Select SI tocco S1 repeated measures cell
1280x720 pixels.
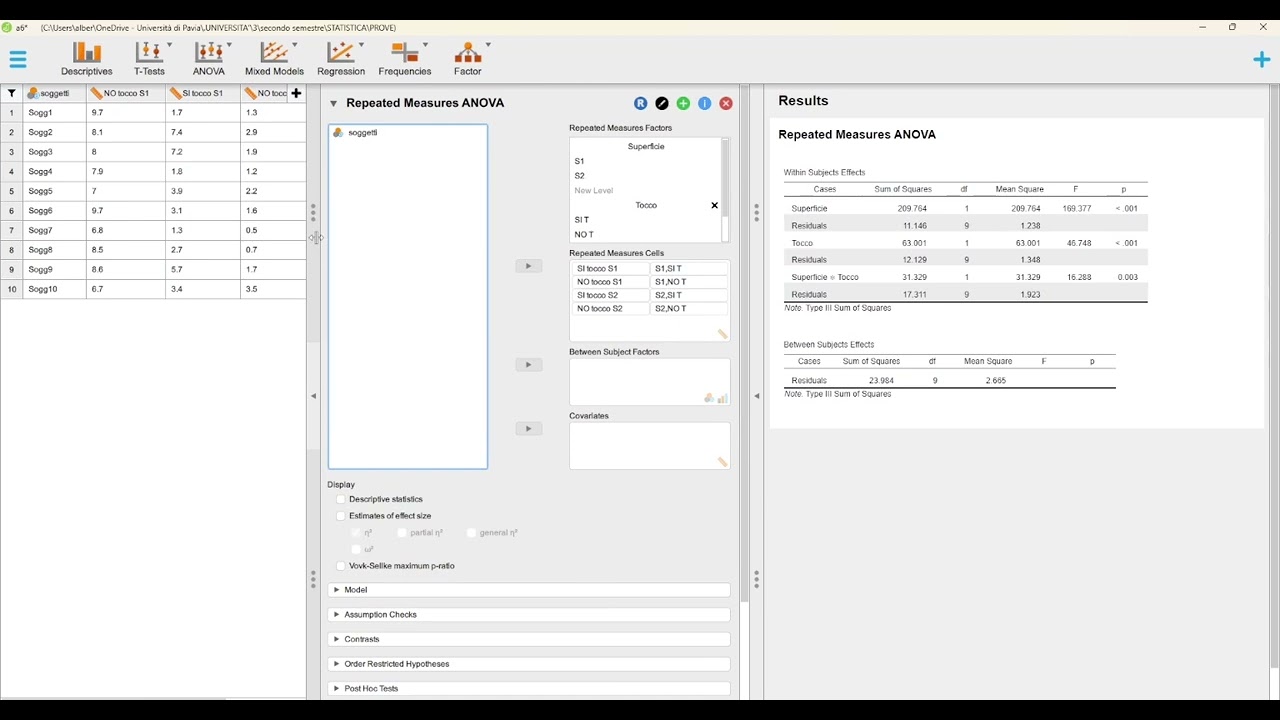click(x=610, y=268)
